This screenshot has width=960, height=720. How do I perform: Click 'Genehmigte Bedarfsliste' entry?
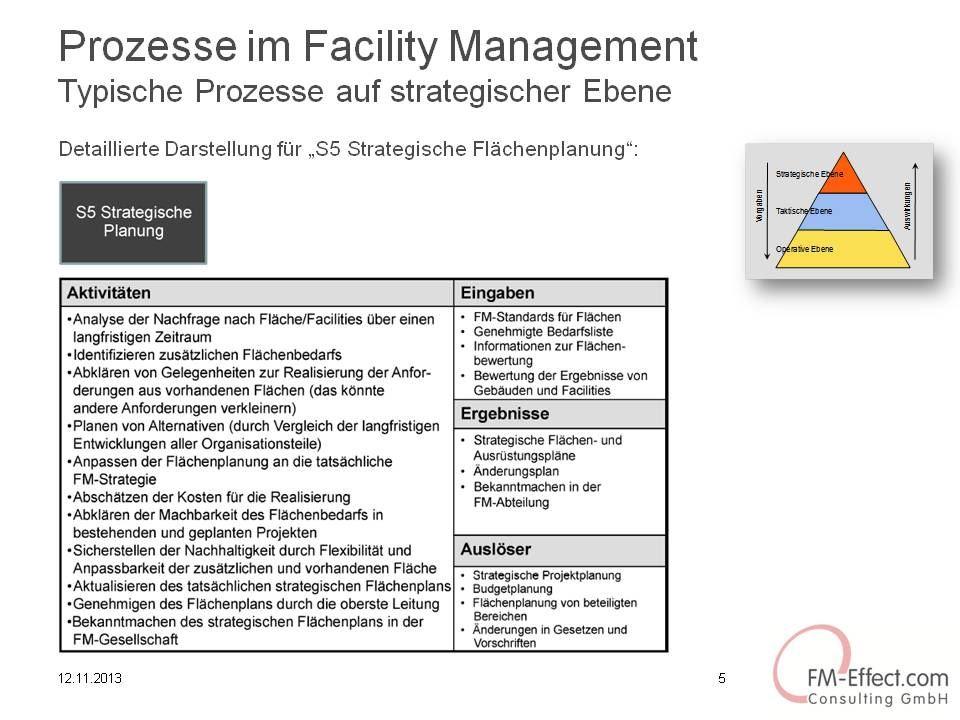[537, 331]
